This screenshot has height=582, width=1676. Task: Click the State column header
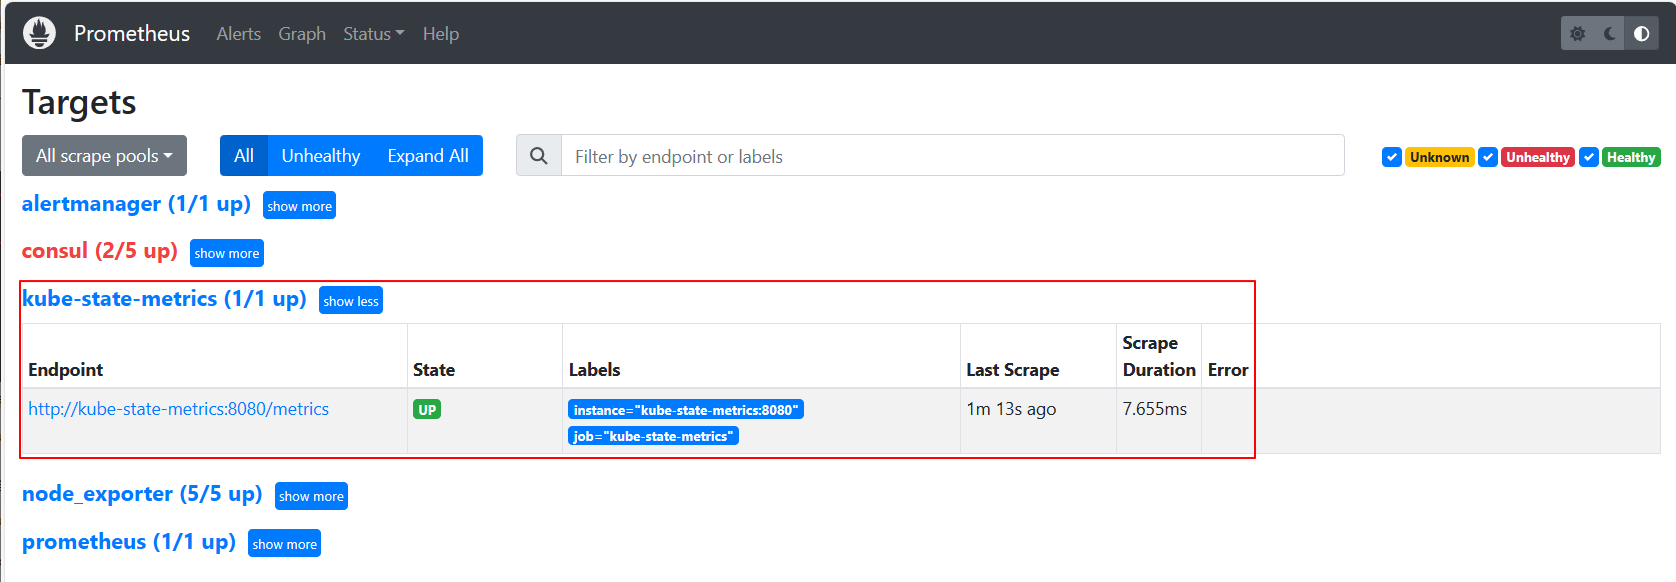click(434, 370)
